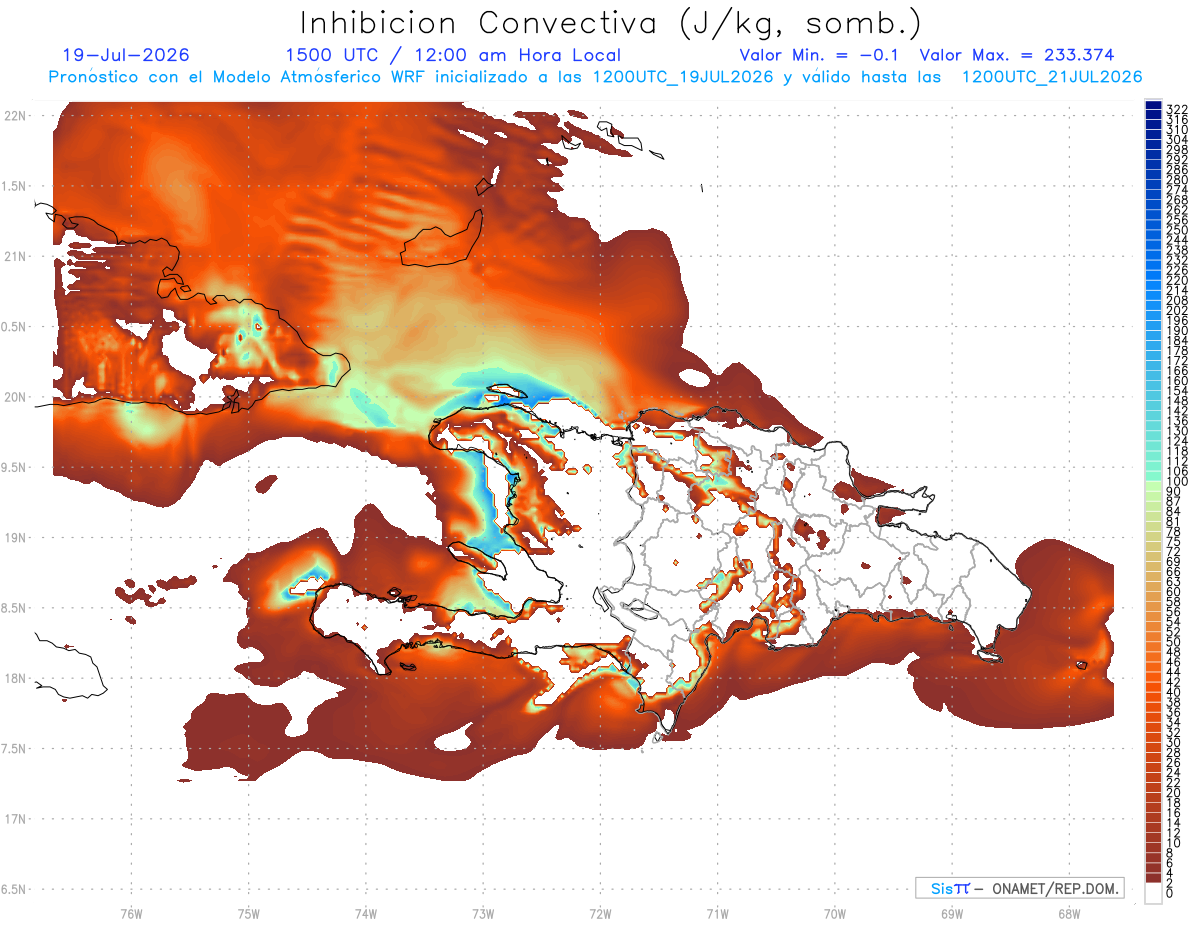The width and height of the screenshot is (1200, 927).
Task: Click the "Valor Min. = -0.1" readout
Action: [820, 55]
